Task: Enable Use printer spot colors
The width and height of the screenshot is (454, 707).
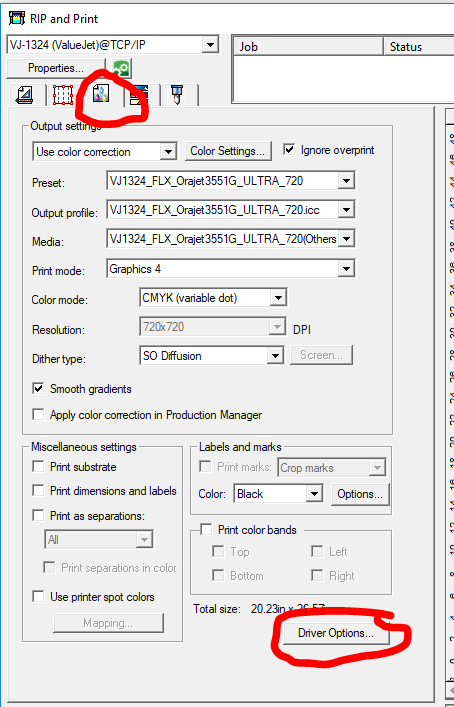Action: point(38,597)
